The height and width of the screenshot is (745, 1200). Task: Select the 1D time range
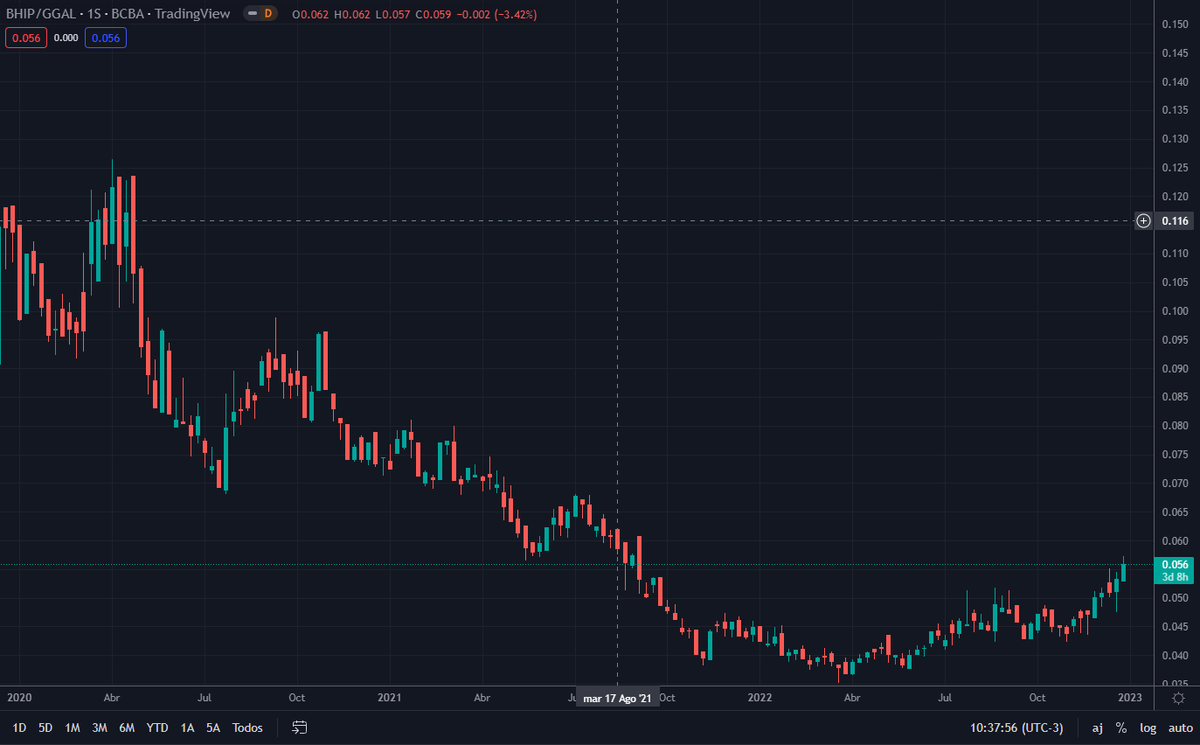pos(19,728)
